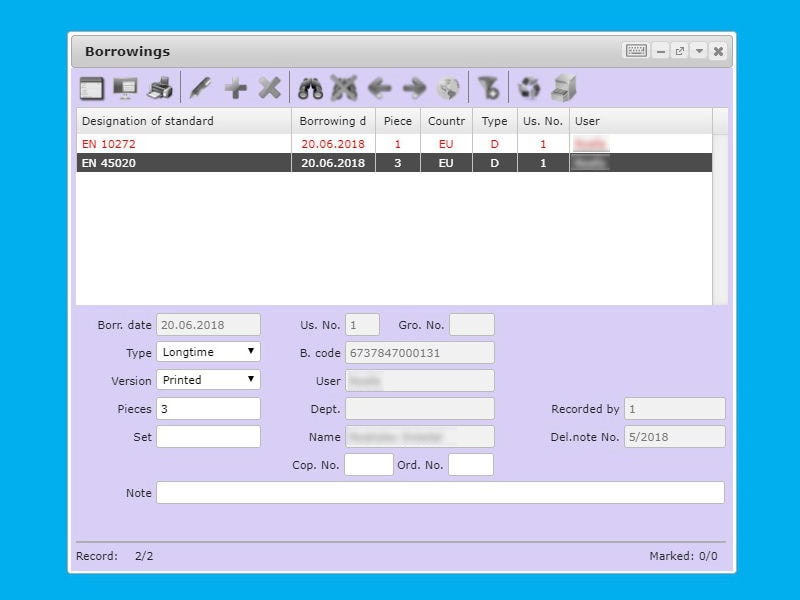The image size is (800, 600).
Task: Click the 'Marked: 0/0' status text
Action: click(x=683, y=556)
